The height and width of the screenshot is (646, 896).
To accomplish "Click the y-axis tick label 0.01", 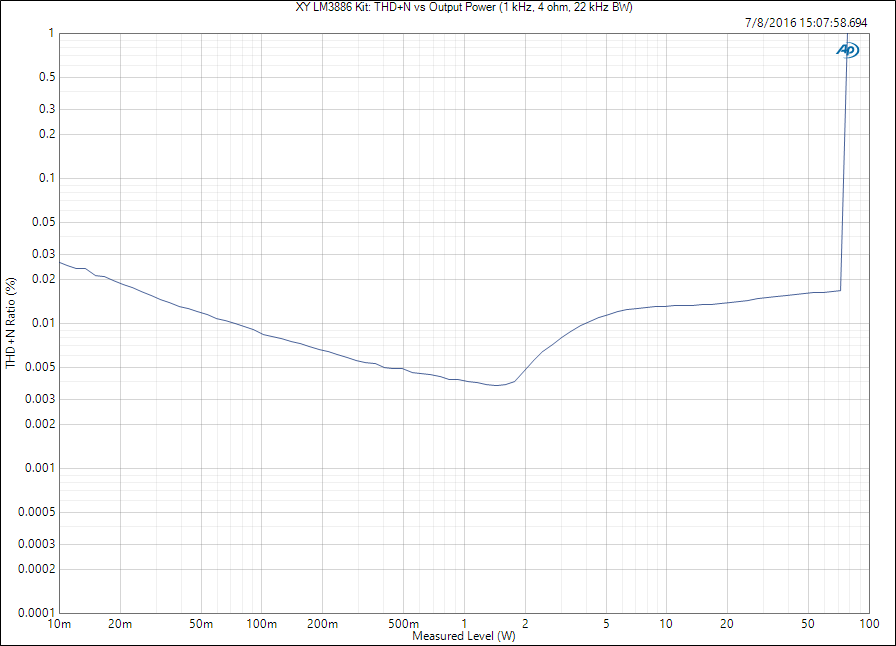I will 44,323.
